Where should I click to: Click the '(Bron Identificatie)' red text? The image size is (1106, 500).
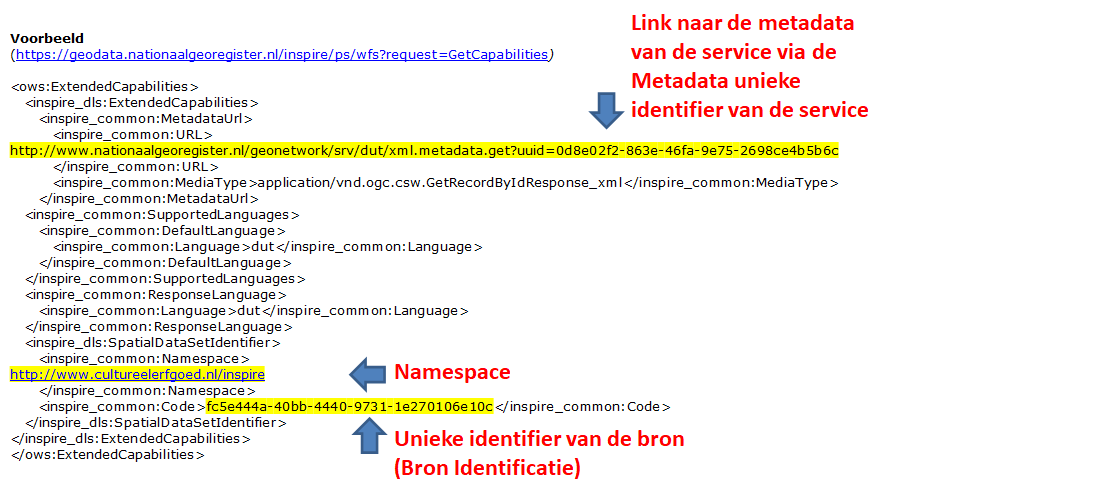pyautogui.click(x=487, y=468)
